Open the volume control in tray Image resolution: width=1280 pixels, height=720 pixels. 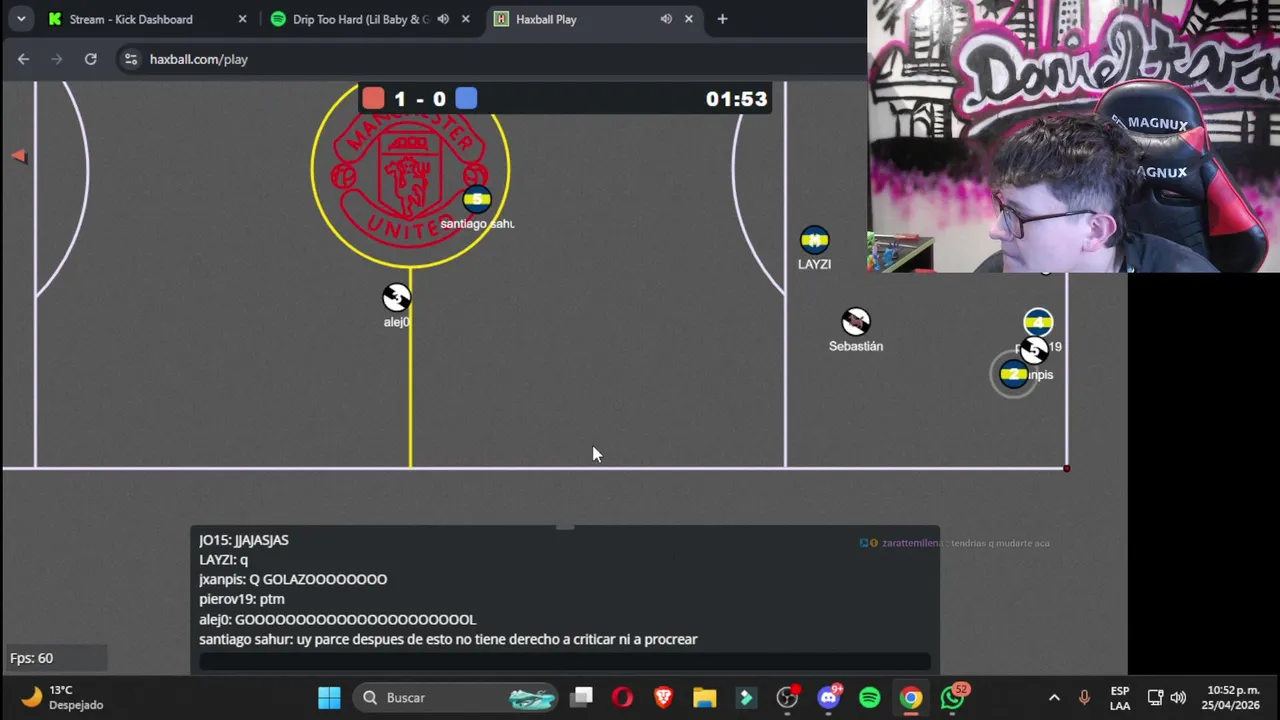pos(1178,697)
